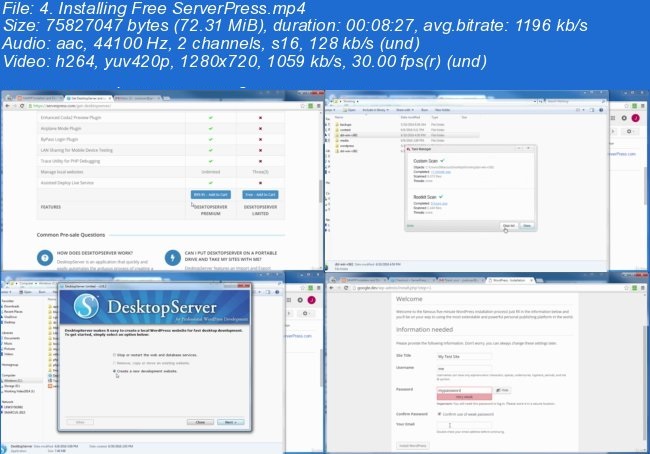
Task: Add DesktopServer Premium to cart
Action: coord(211,194)
